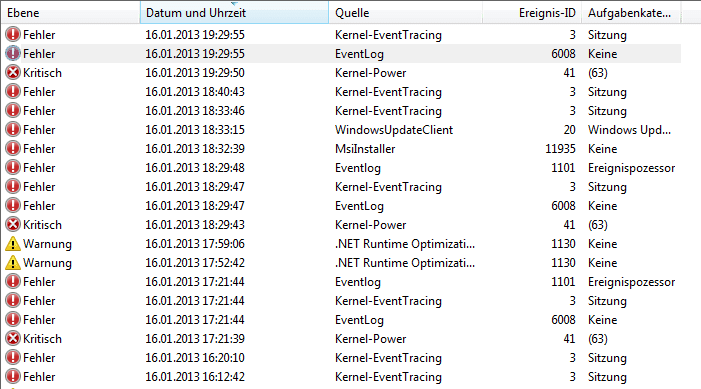Click the error icon of the MsiInstaller event

(x=13, y=148)
